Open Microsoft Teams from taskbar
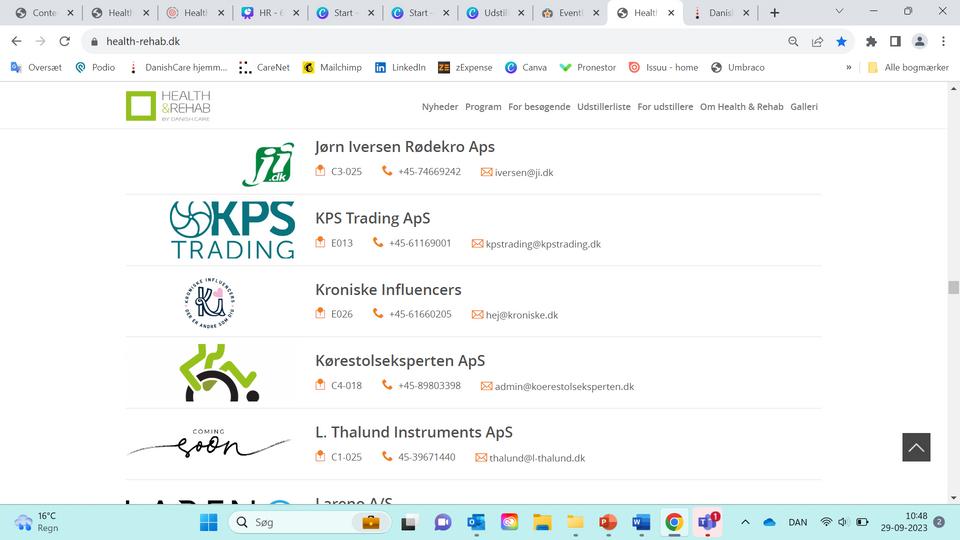 point(707,522)
